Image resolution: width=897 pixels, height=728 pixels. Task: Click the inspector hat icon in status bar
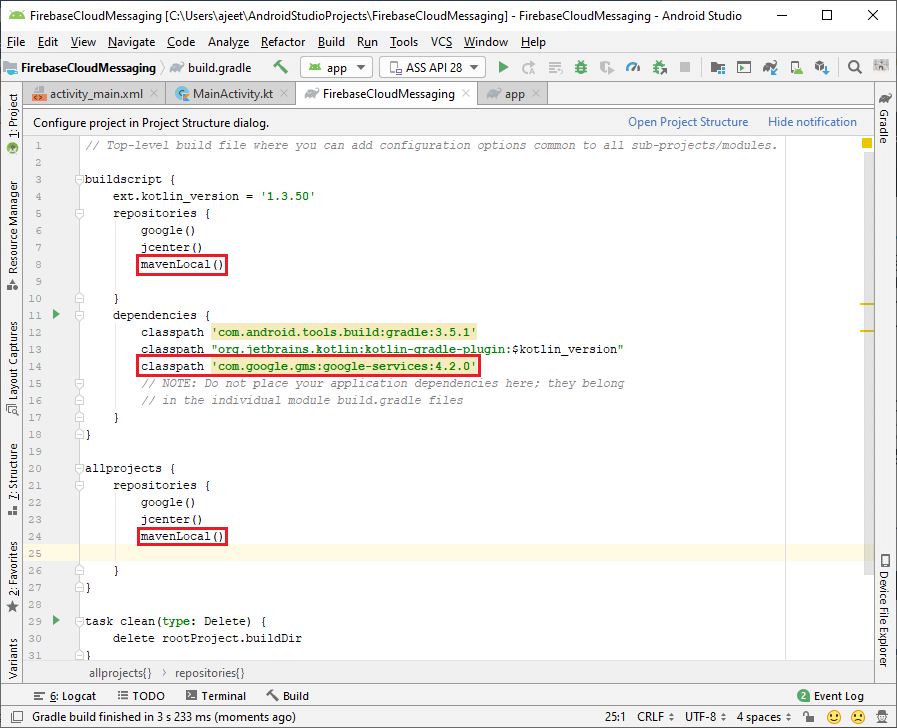[882, 717]
